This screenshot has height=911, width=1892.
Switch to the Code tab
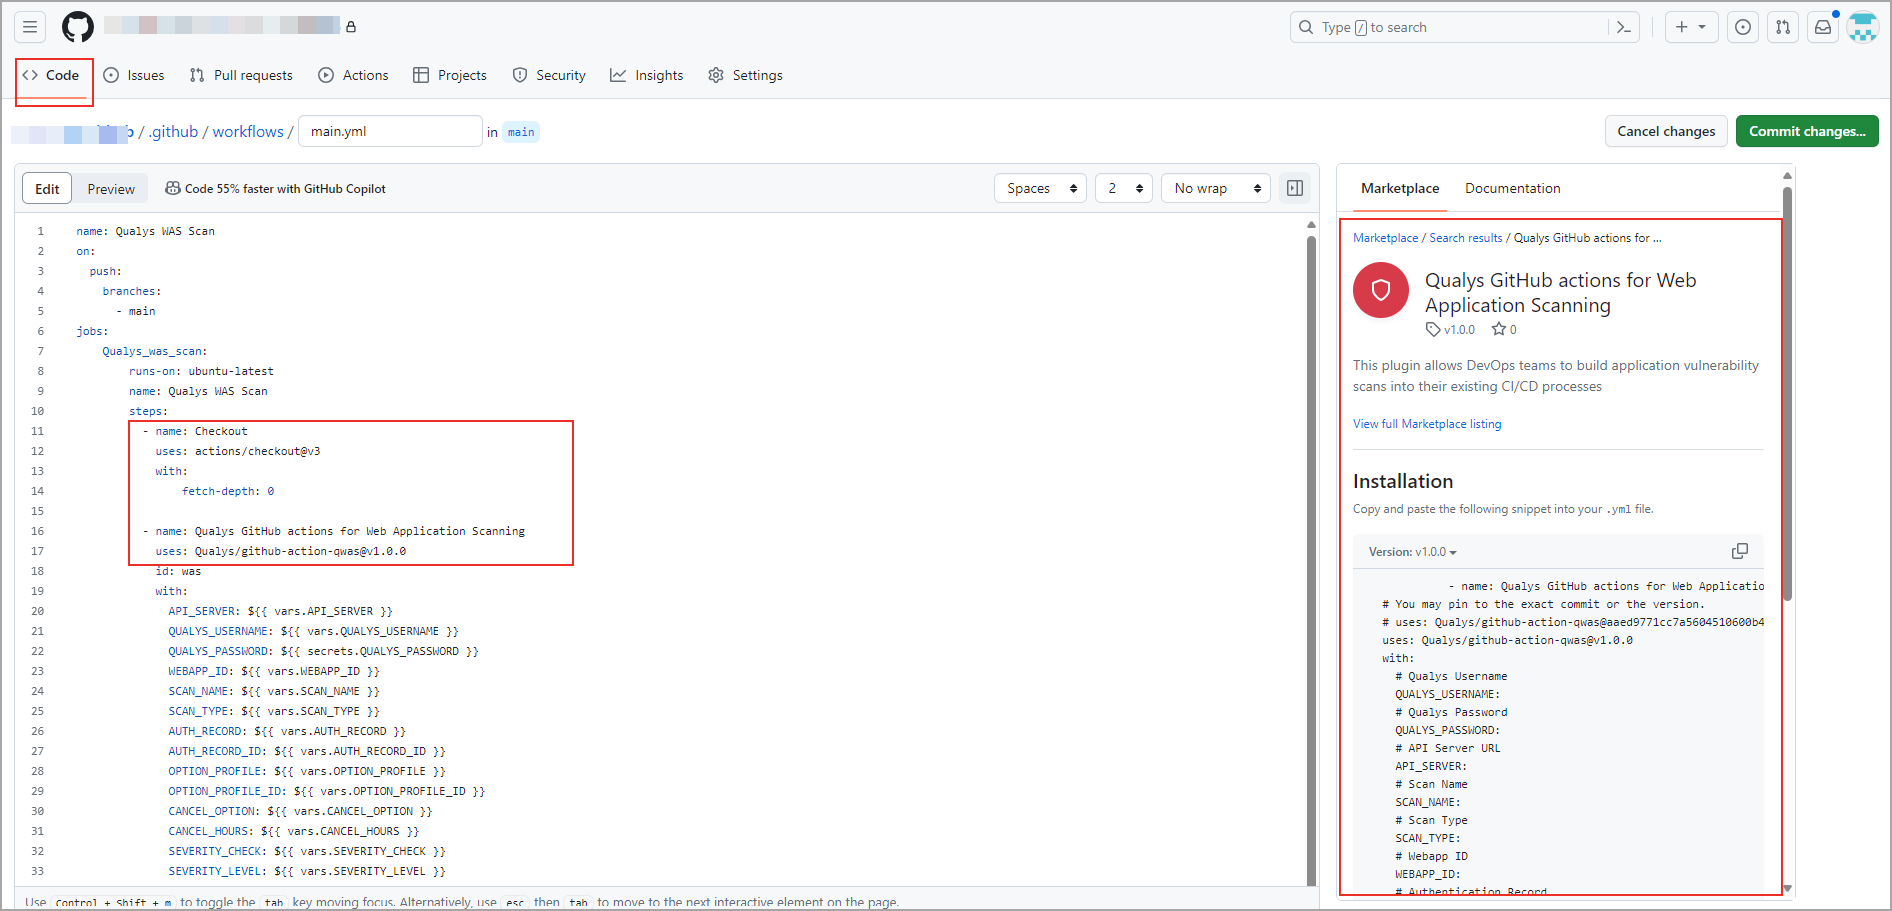coord(51,75)
